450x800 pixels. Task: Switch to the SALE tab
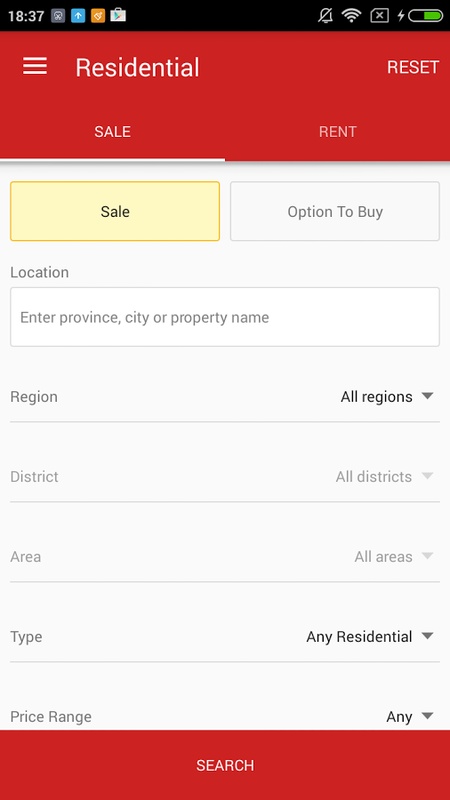[x=112, y=132]
